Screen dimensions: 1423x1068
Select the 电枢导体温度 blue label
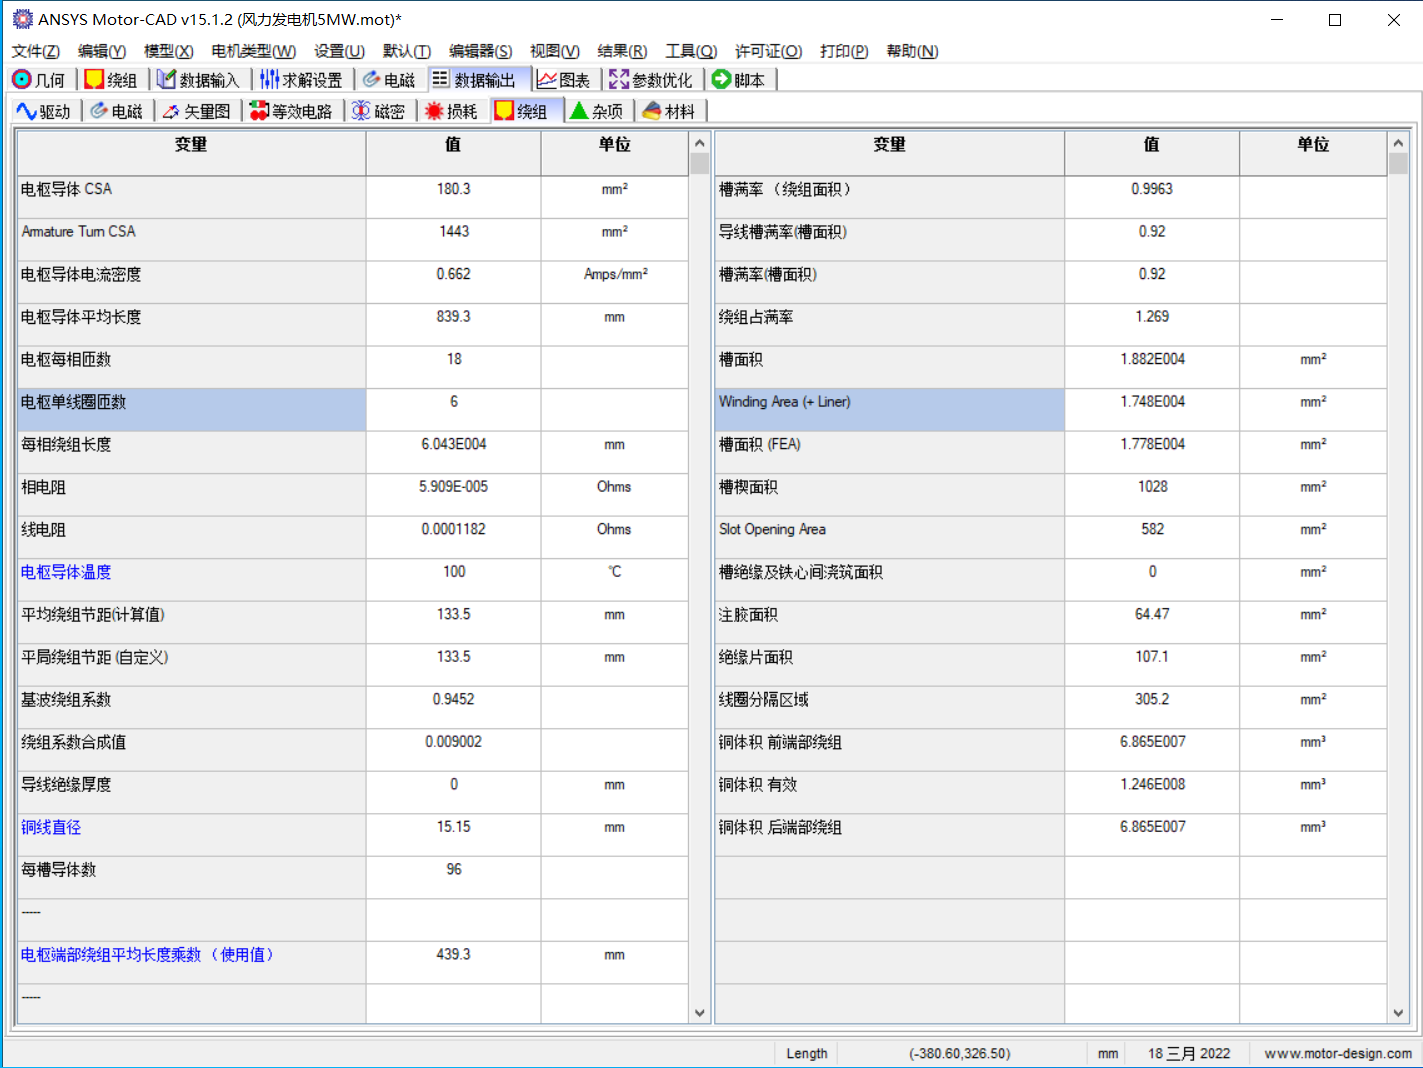66,572
